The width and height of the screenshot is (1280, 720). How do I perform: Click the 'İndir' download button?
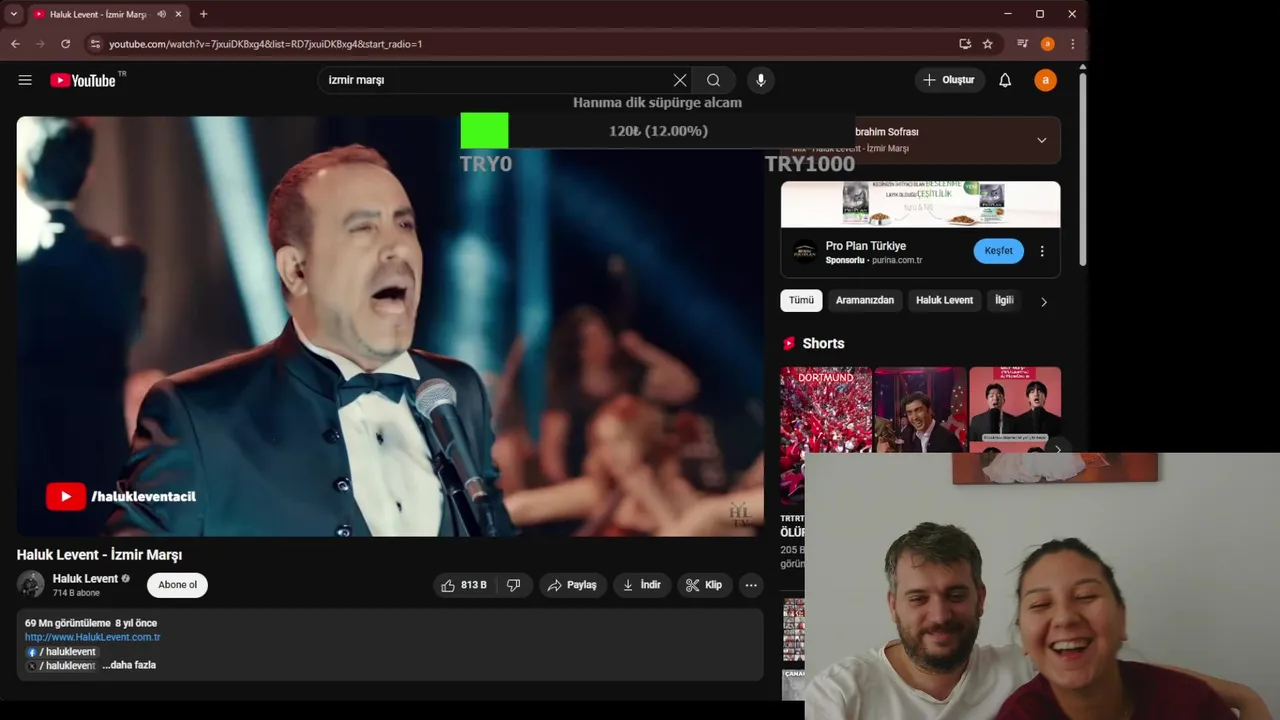click(642, 585)
